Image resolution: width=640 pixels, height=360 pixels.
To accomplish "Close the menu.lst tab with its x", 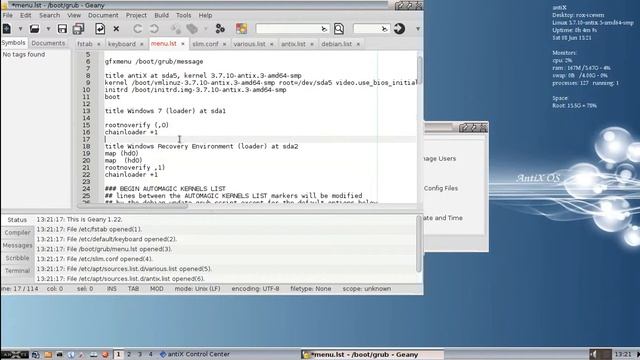I will click(182, 44).
